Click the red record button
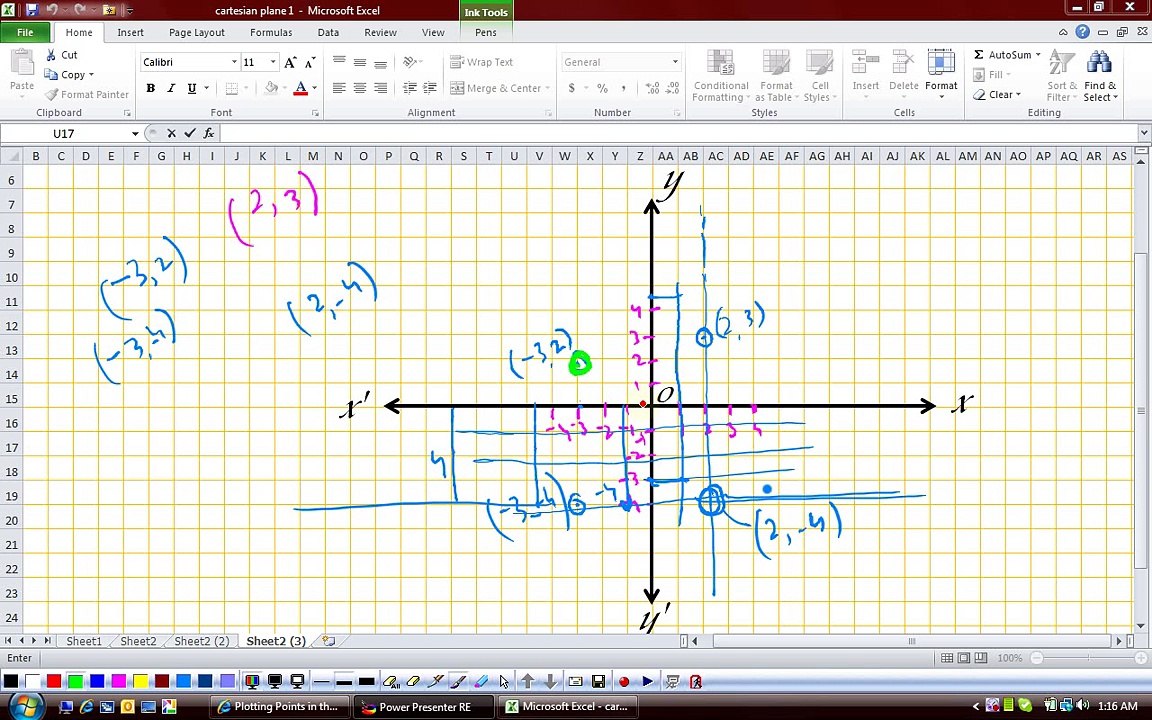Viewport: 1152px width, 720px height. tap(624, 682)
